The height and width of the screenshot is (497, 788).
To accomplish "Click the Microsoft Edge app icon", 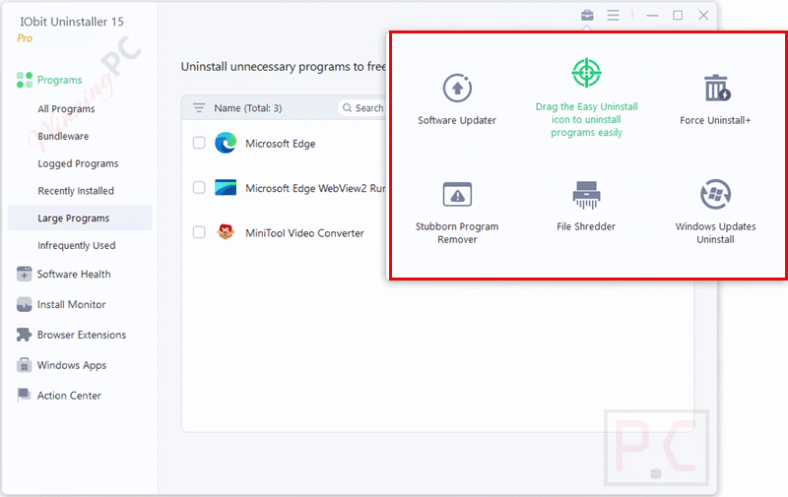I will coord(226,143).
